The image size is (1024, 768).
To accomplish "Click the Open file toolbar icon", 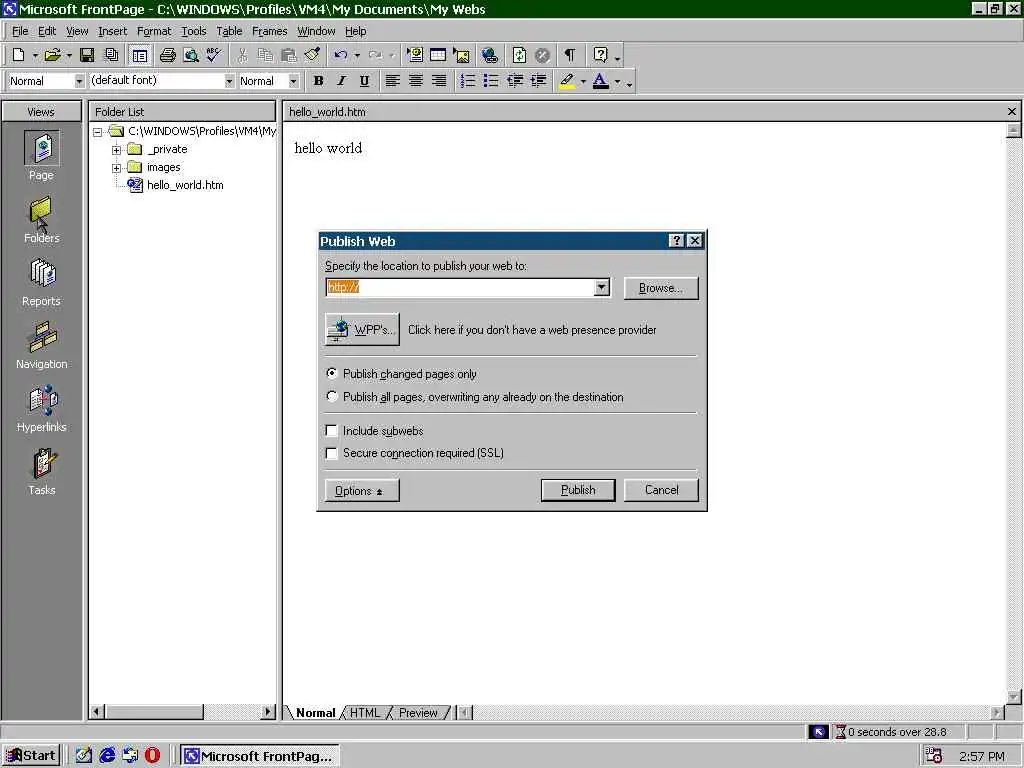I will tap(52, 56).
